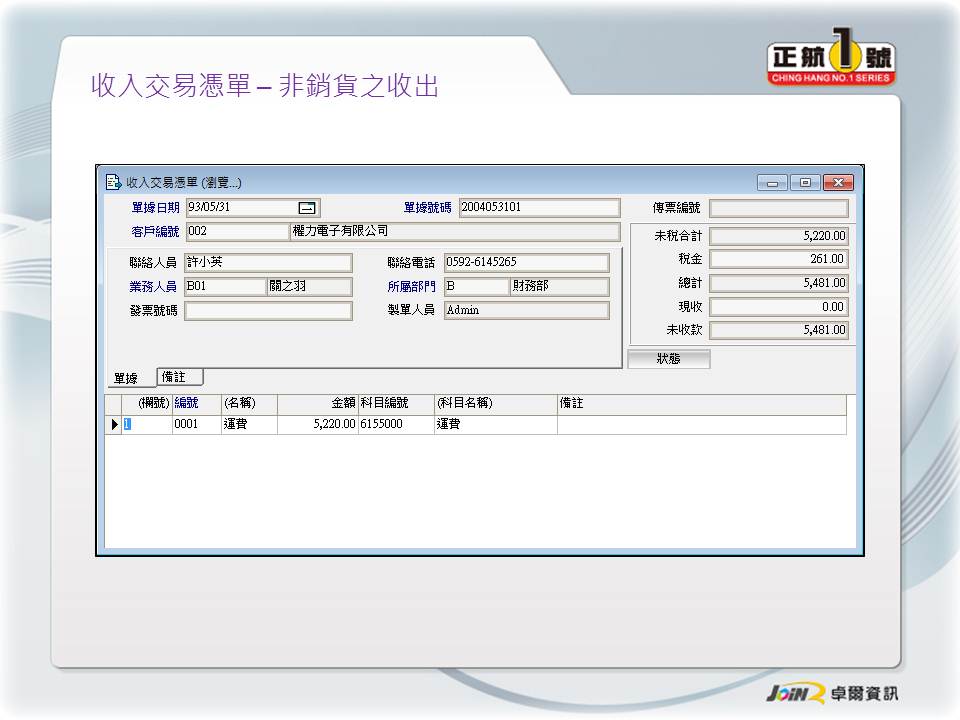This screenshot has height=720, width=960.
Task: Minimize the 收入交易憑單 window
Action: 772,183
